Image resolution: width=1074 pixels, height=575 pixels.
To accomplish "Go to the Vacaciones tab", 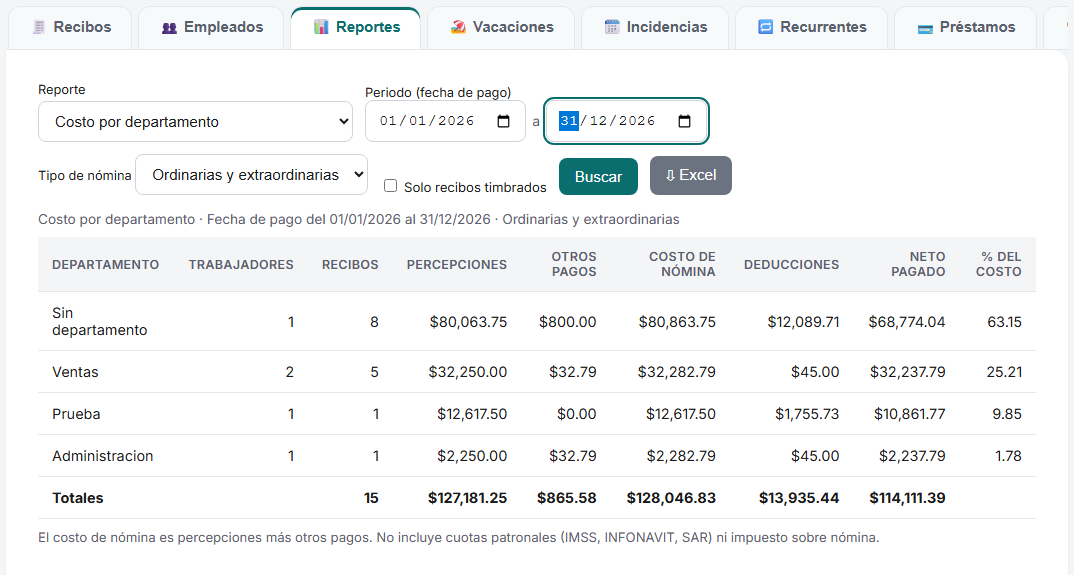I will 501,27.
